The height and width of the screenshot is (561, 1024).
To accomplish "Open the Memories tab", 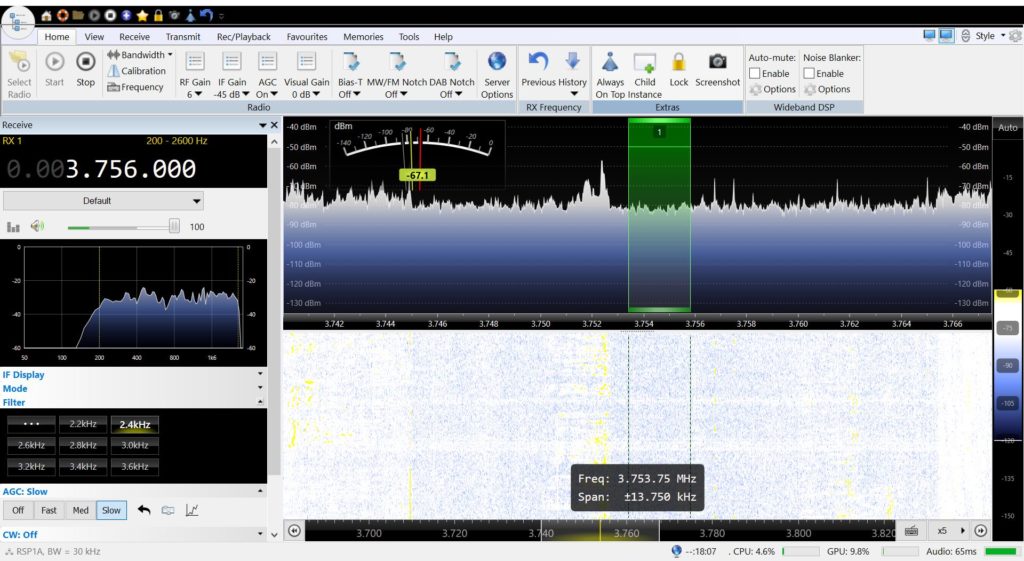I will tap(363, 37).
